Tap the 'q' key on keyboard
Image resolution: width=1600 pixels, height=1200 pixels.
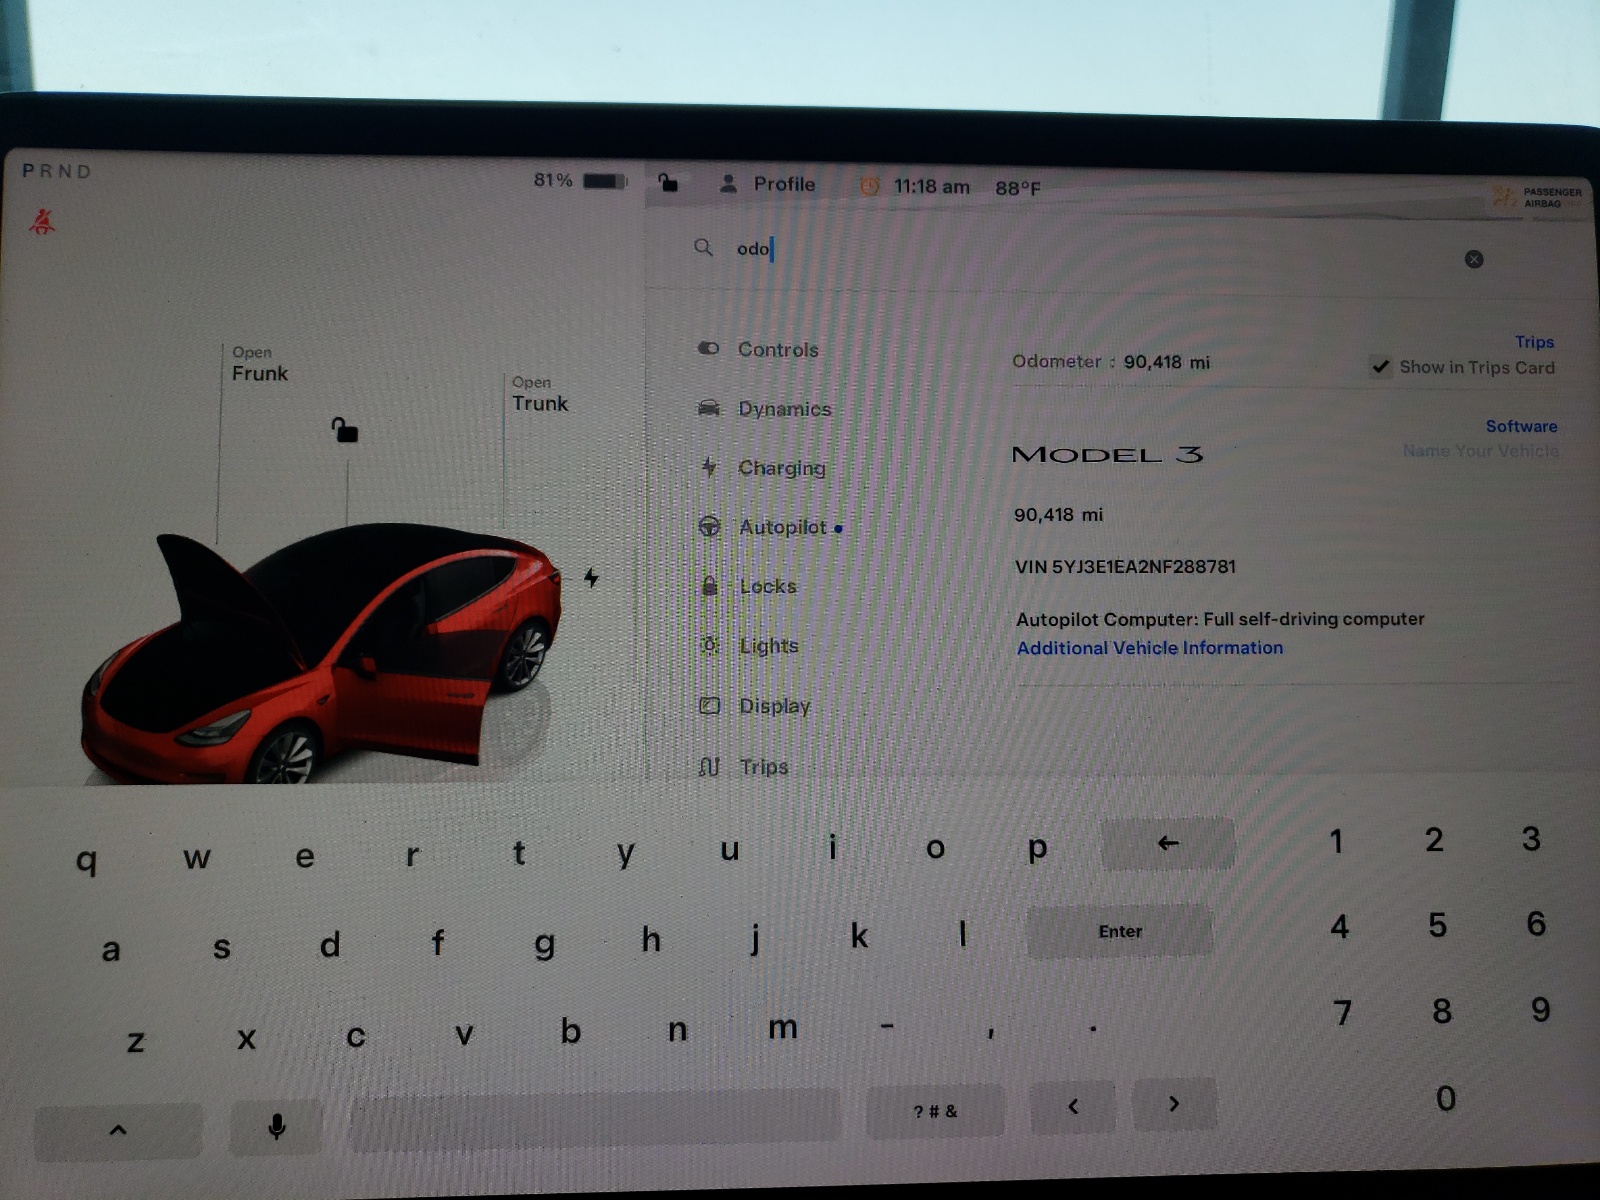pyautogui.click(x=87, y=860)
